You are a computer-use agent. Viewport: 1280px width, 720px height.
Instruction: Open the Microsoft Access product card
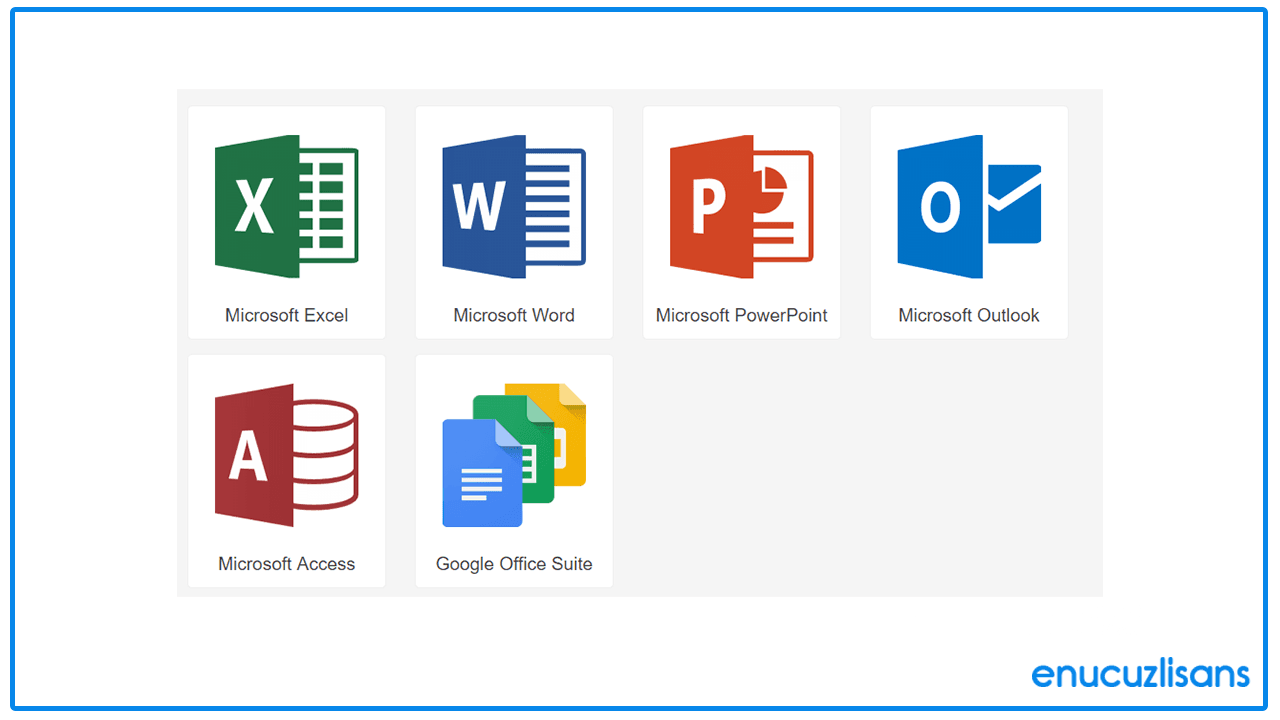[x=287, y=470]
